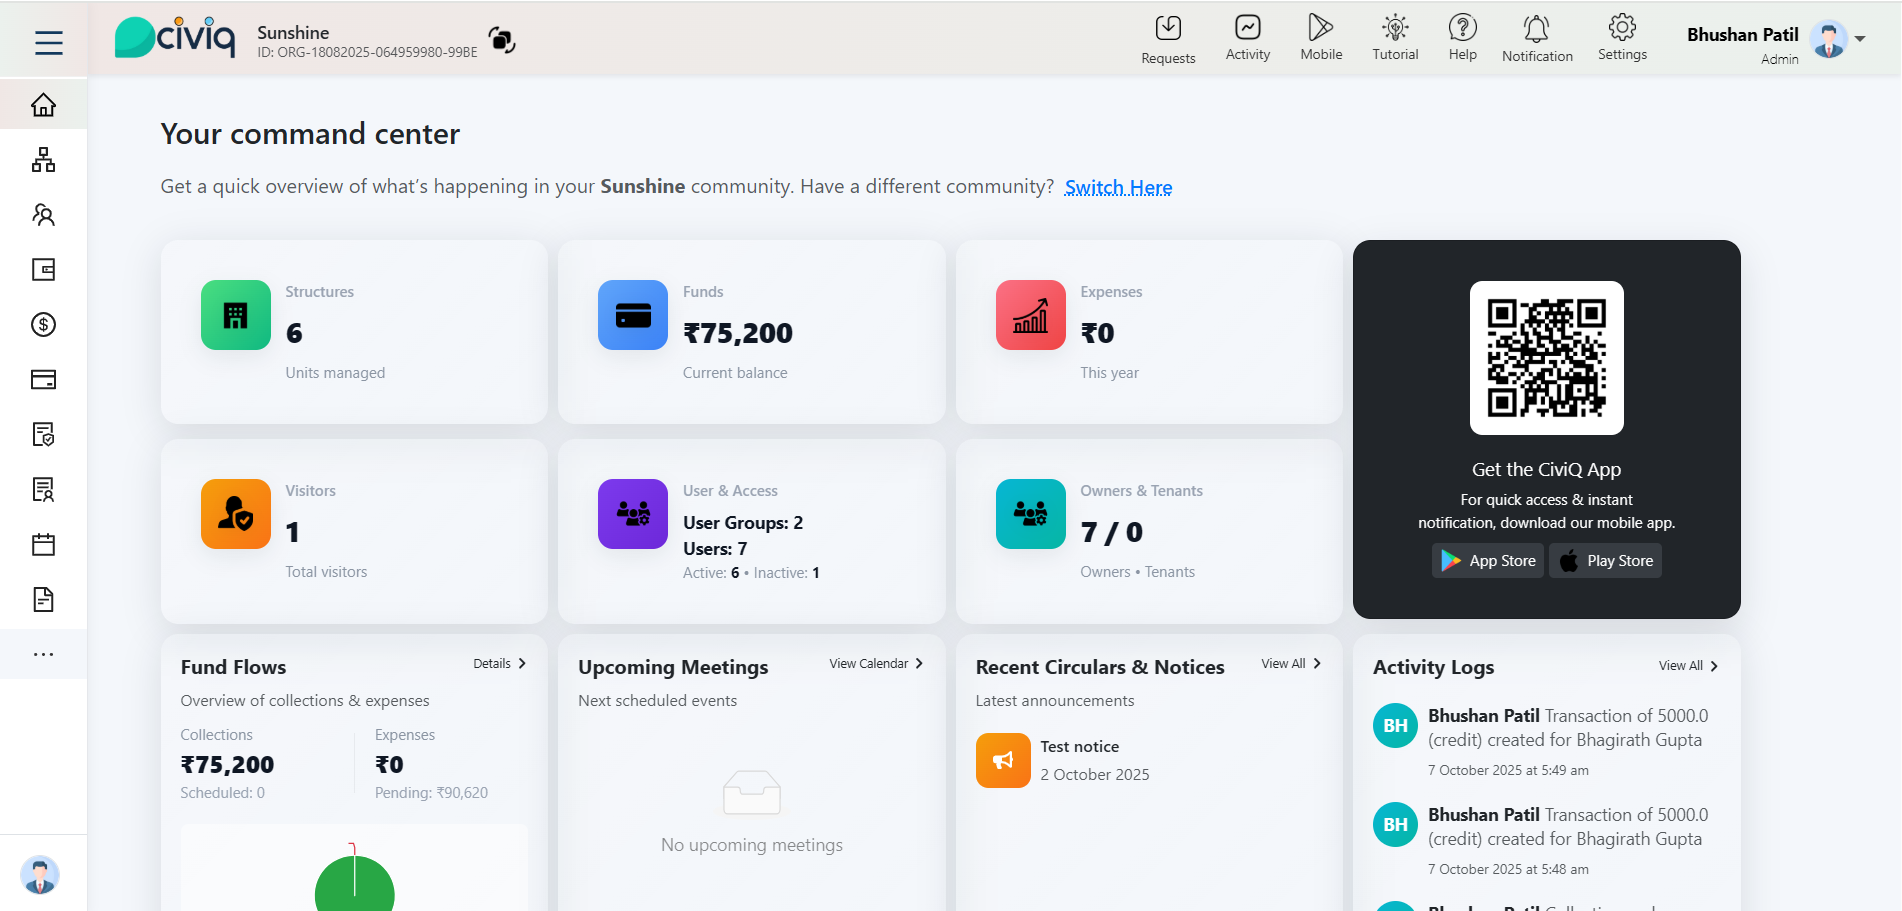
Task: Open the hamburger navigation menu
Action: pos(48,42)
